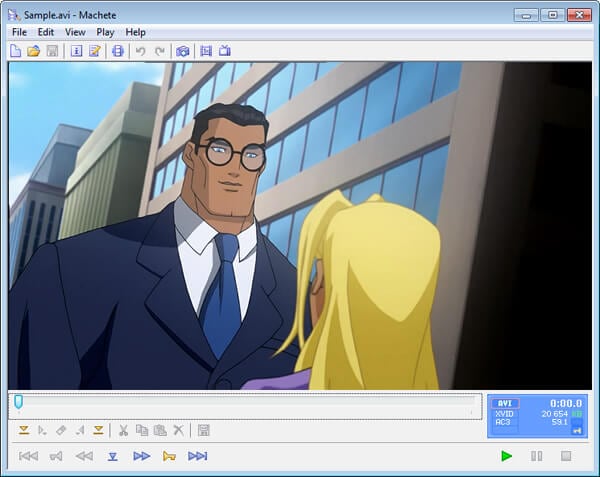Click the film reel stream icon
The image size is (600, 477).
tap(118, 51)
